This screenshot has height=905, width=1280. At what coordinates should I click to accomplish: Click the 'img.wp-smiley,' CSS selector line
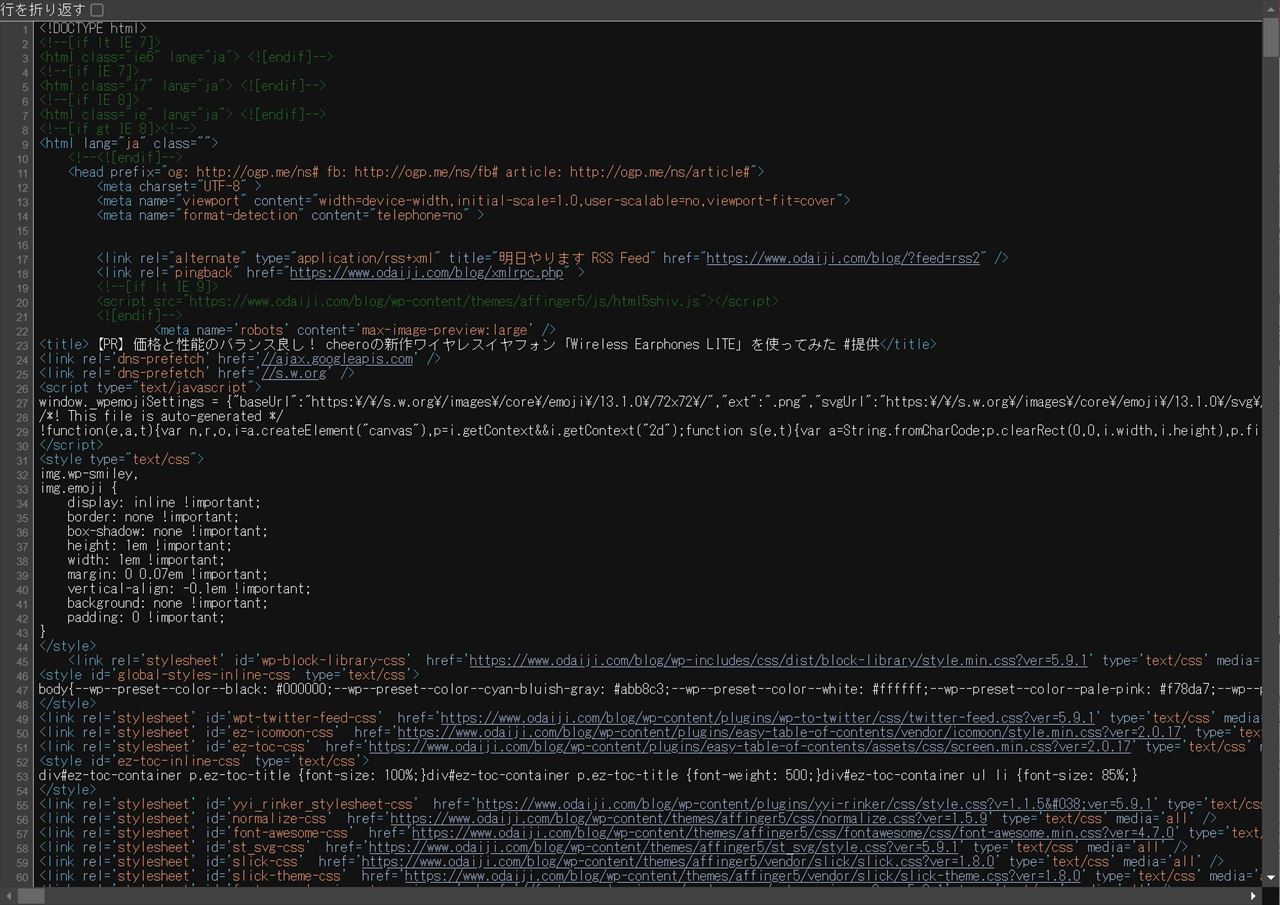coord(89,474)
